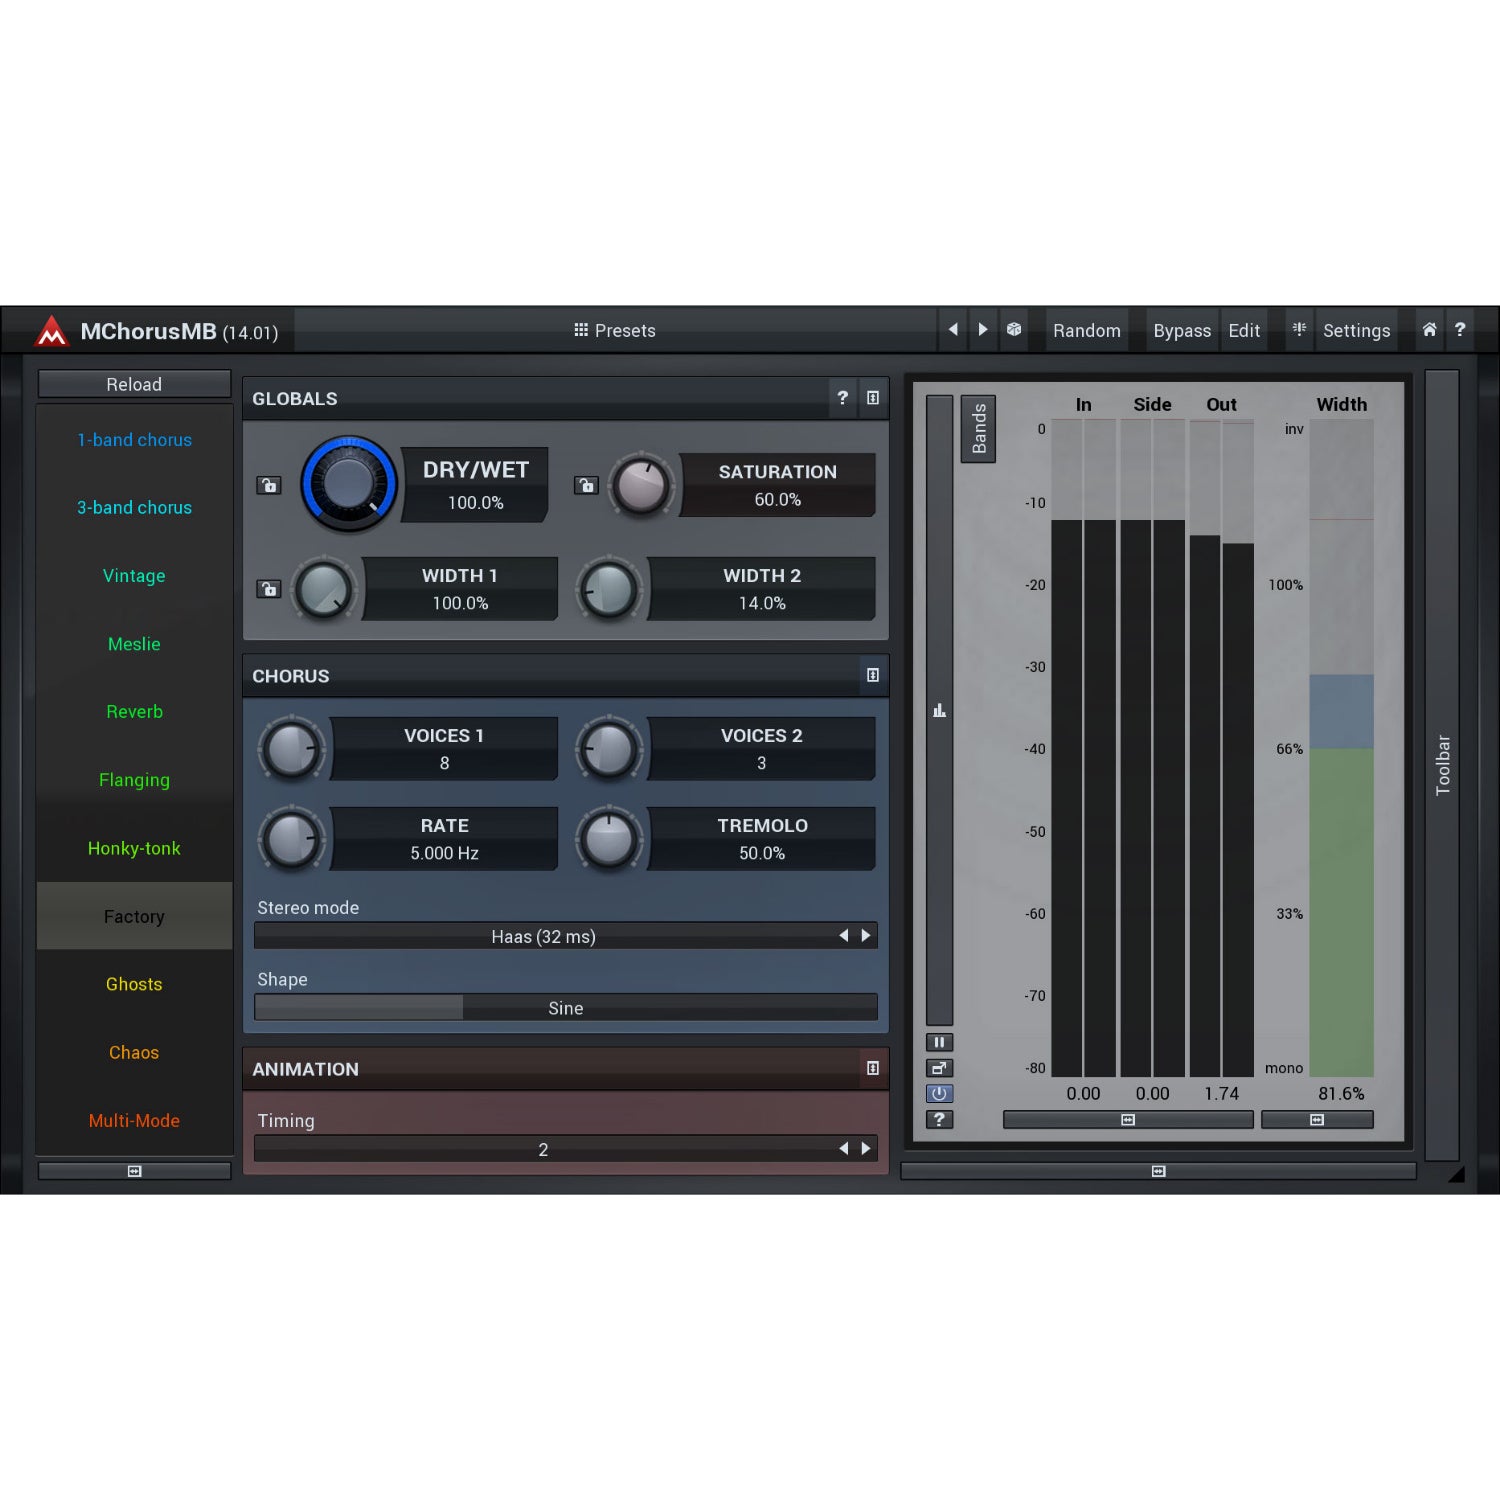The height and width of the screenshot is (1500, 1500).
Task: Open the Edit screen button
Action: 1244,330
